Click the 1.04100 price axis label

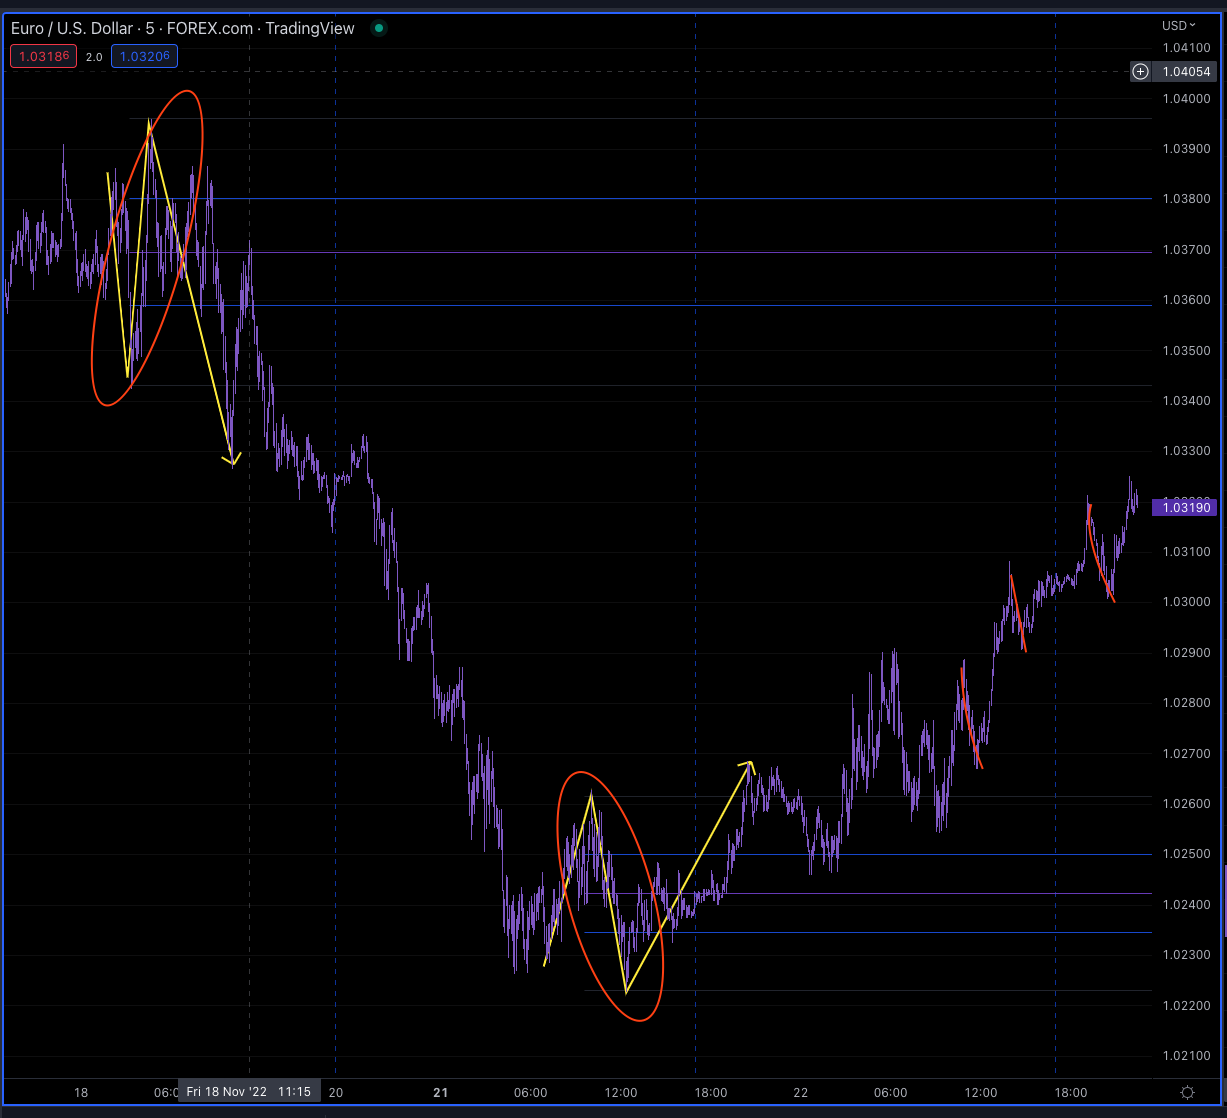1187,48
